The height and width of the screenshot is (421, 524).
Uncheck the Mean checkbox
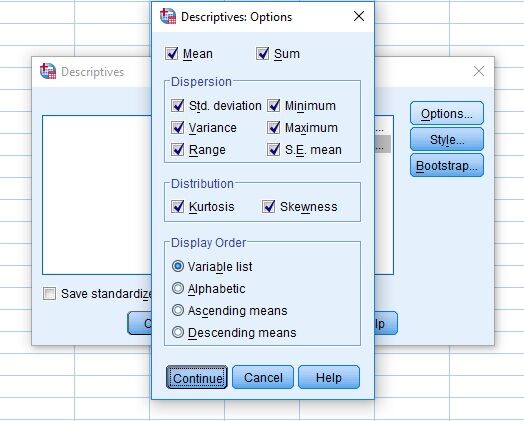pyautogui.click(x=172, y=53)
